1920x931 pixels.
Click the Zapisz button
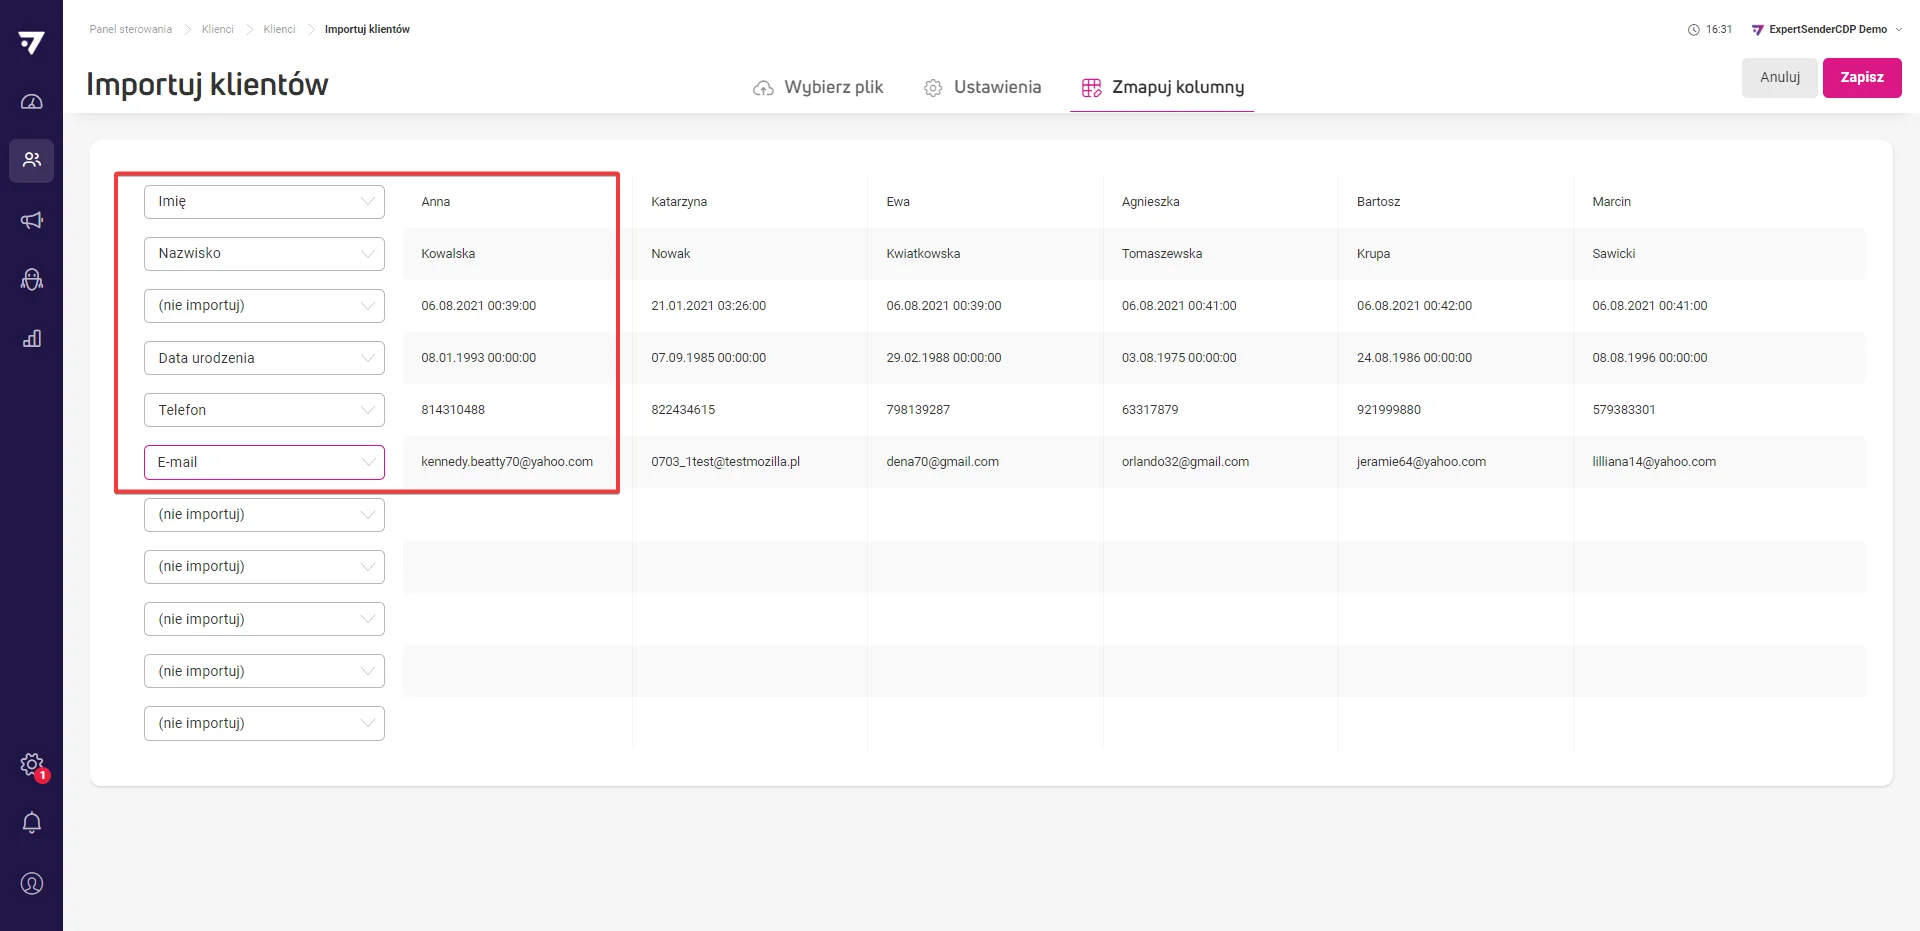point(1861,77)
